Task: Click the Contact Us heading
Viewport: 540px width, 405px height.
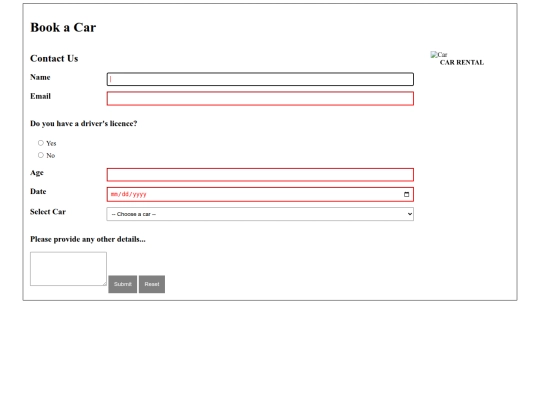Action: click(x=54, y=59)
